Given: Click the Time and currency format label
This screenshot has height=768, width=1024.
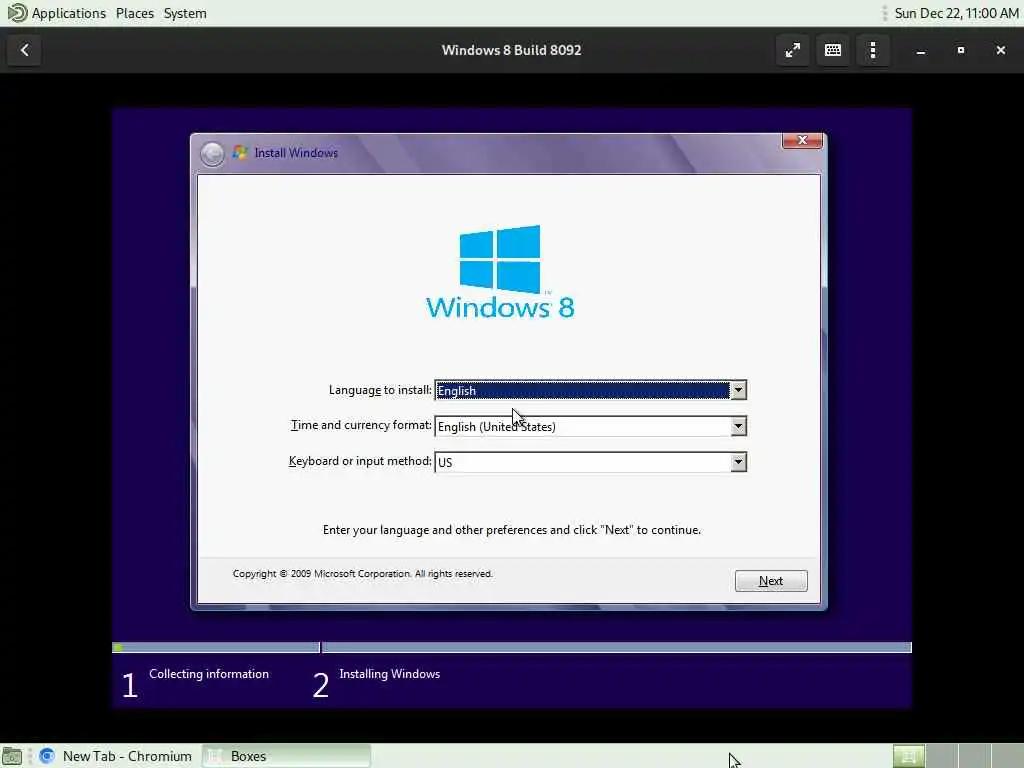Looking at the screenshot, I should [361, 425].
